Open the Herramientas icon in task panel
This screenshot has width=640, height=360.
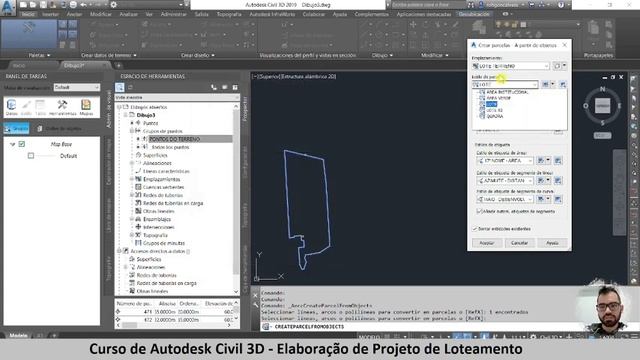click(x=62, y=107)
